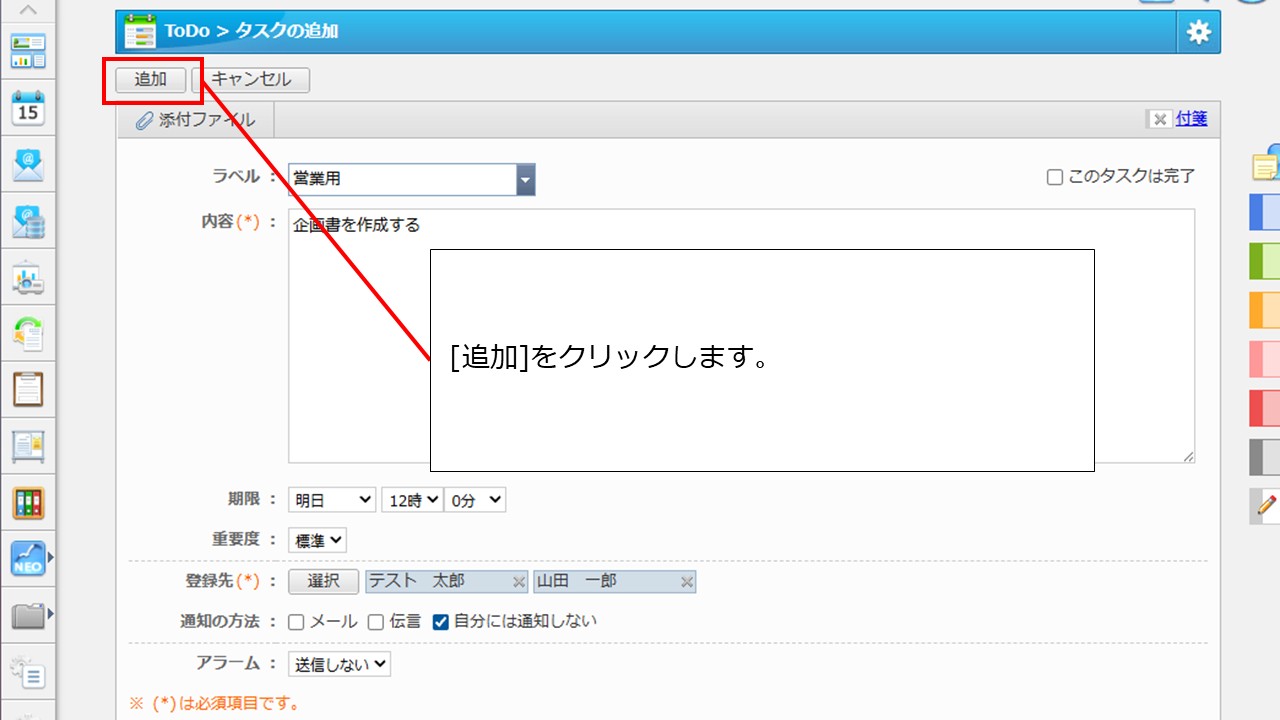Expand the 重要度 dropdown showing 標準
This screenshot has height=720, width=1280.
coord(317,540)
